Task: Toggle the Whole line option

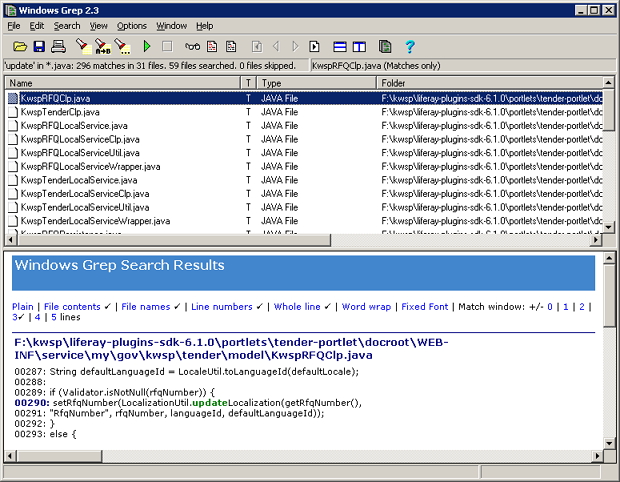Action: pos(297,307)
